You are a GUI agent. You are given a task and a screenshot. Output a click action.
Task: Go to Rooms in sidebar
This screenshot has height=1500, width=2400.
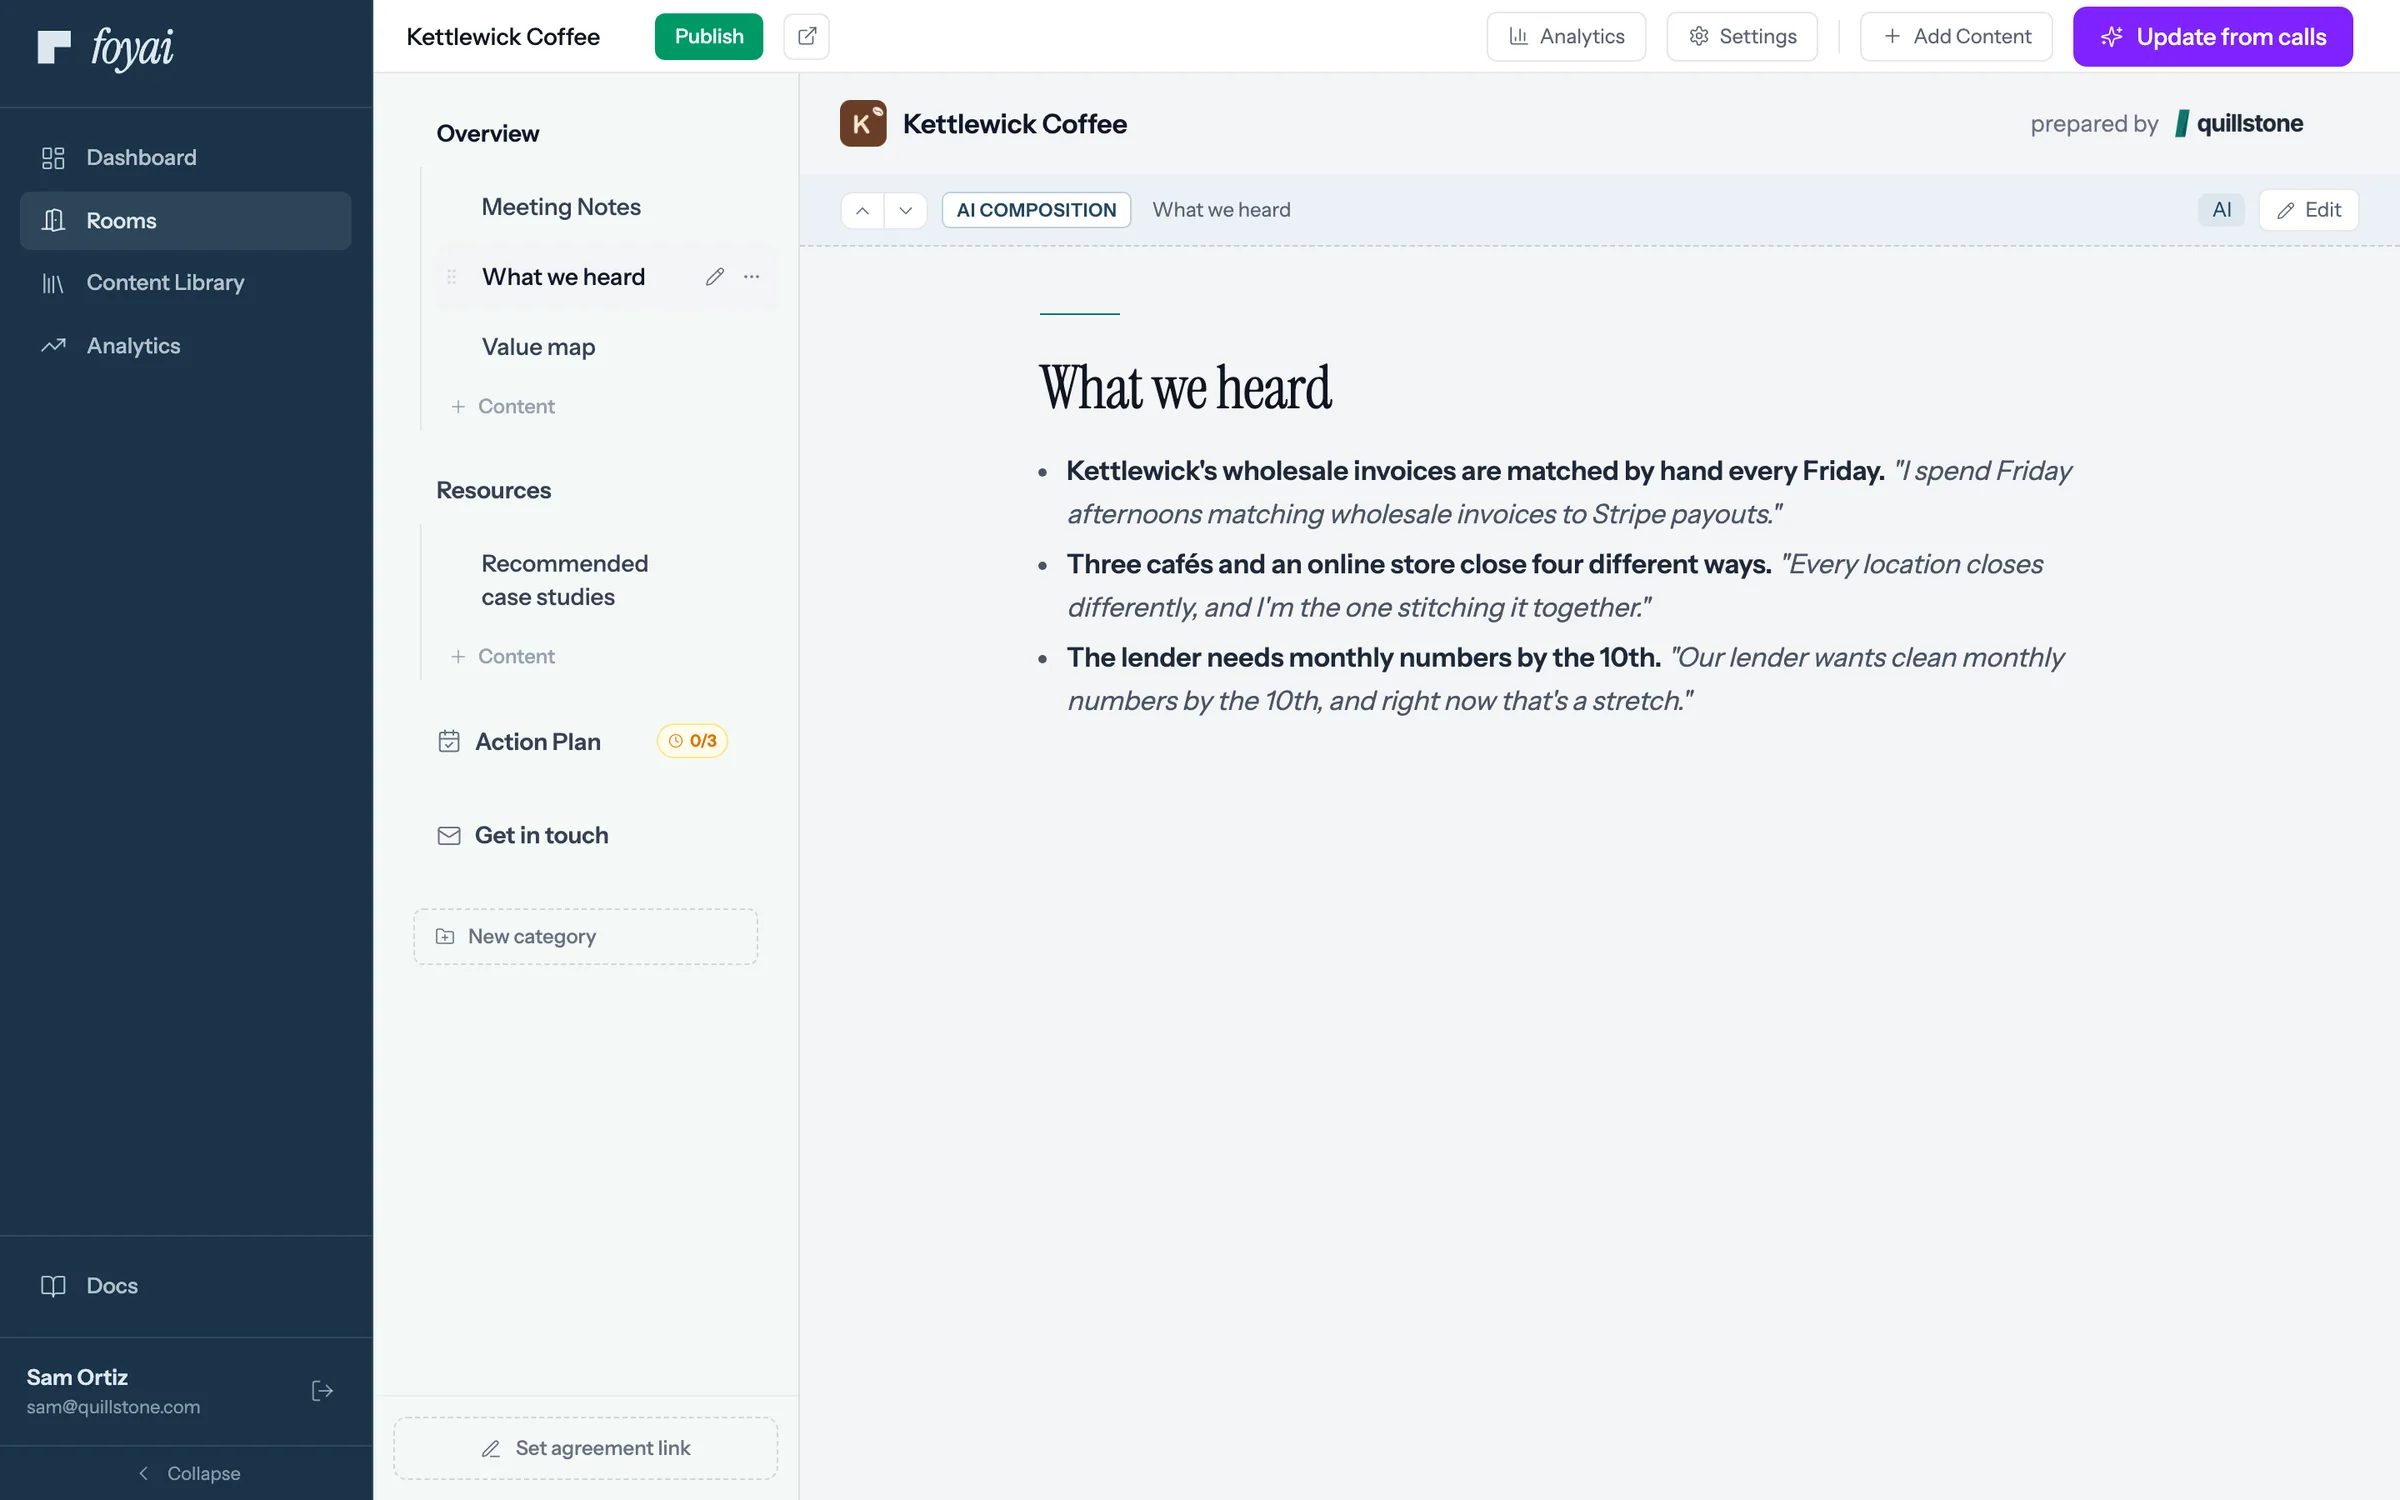186,221
